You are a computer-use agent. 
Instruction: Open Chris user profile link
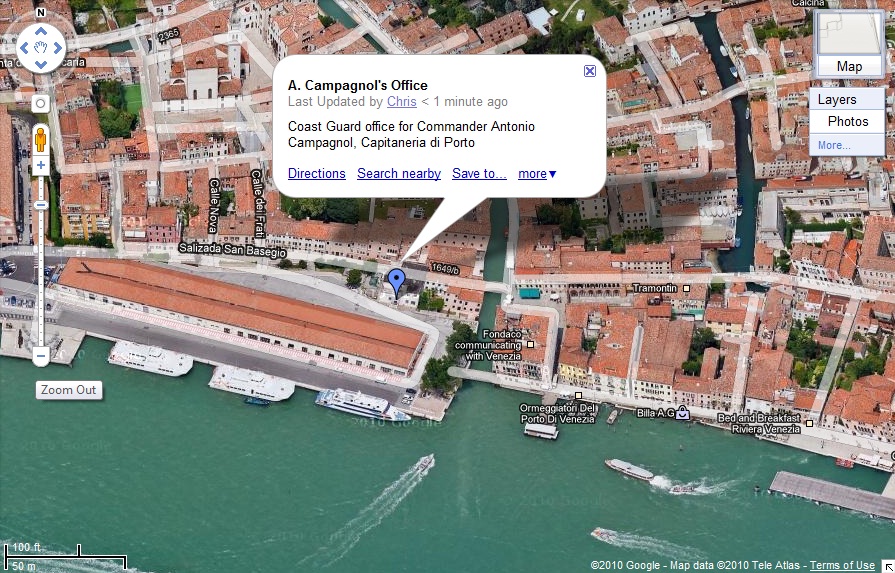pyautogui.click(x=402, y=102)
